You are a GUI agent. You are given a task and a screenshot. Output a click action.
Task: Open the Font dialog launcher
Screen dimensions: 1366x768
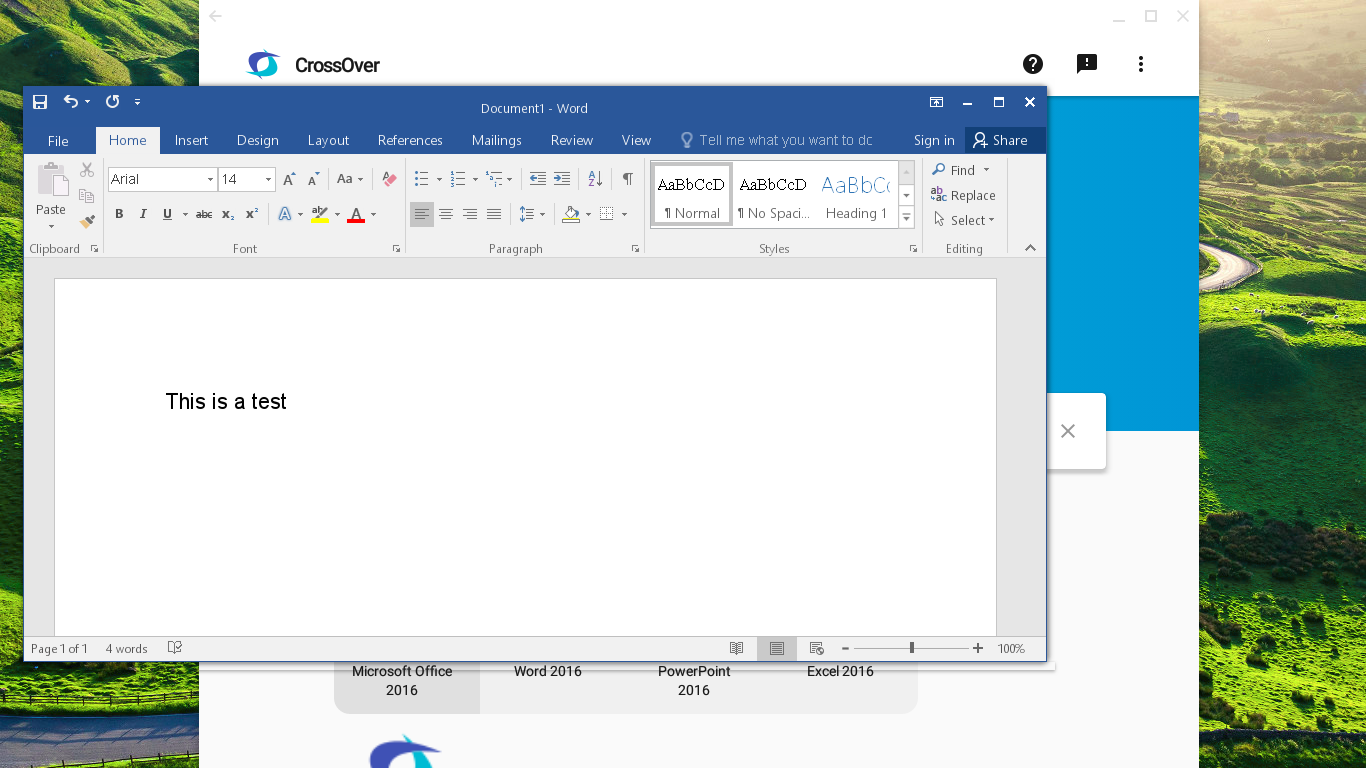click(396, 249)
